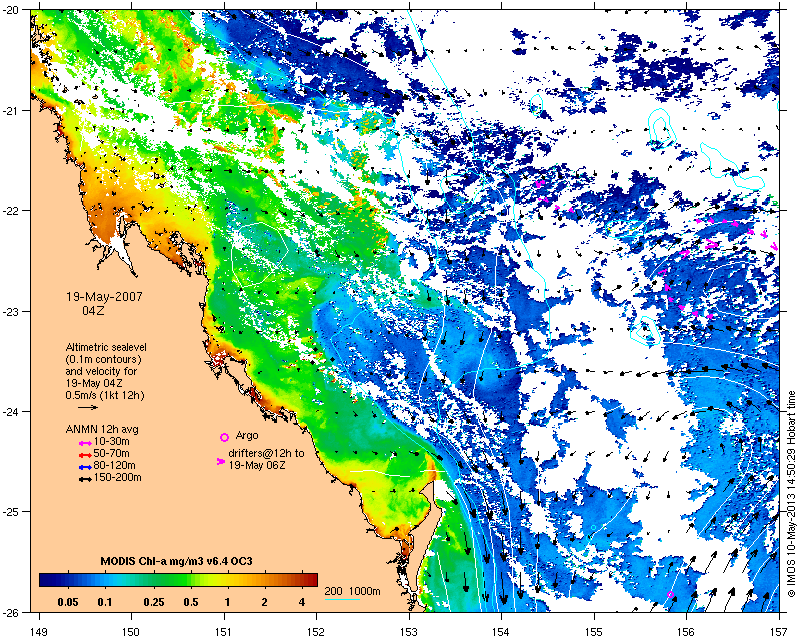Click the 'and velocity for' text line
Image resolution: width=800 pixels, height=640 pixels.
pos(101,371)
